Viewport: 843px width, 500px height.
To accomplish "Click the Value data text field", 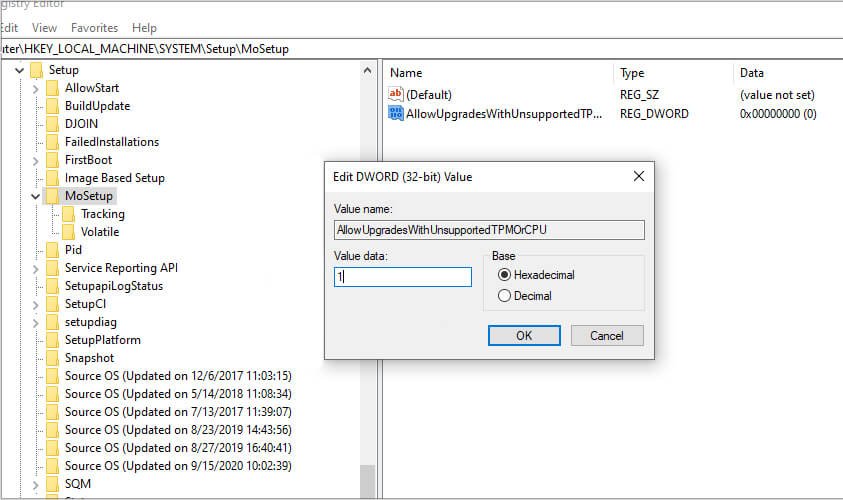I will tap(403, 277).
